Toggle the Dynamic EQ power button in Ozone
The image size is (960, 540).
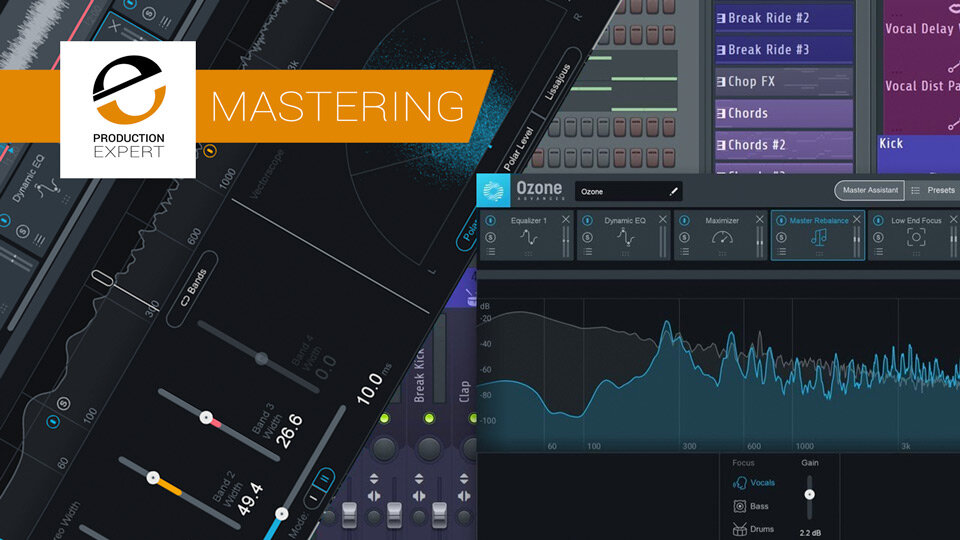[588, 220]
